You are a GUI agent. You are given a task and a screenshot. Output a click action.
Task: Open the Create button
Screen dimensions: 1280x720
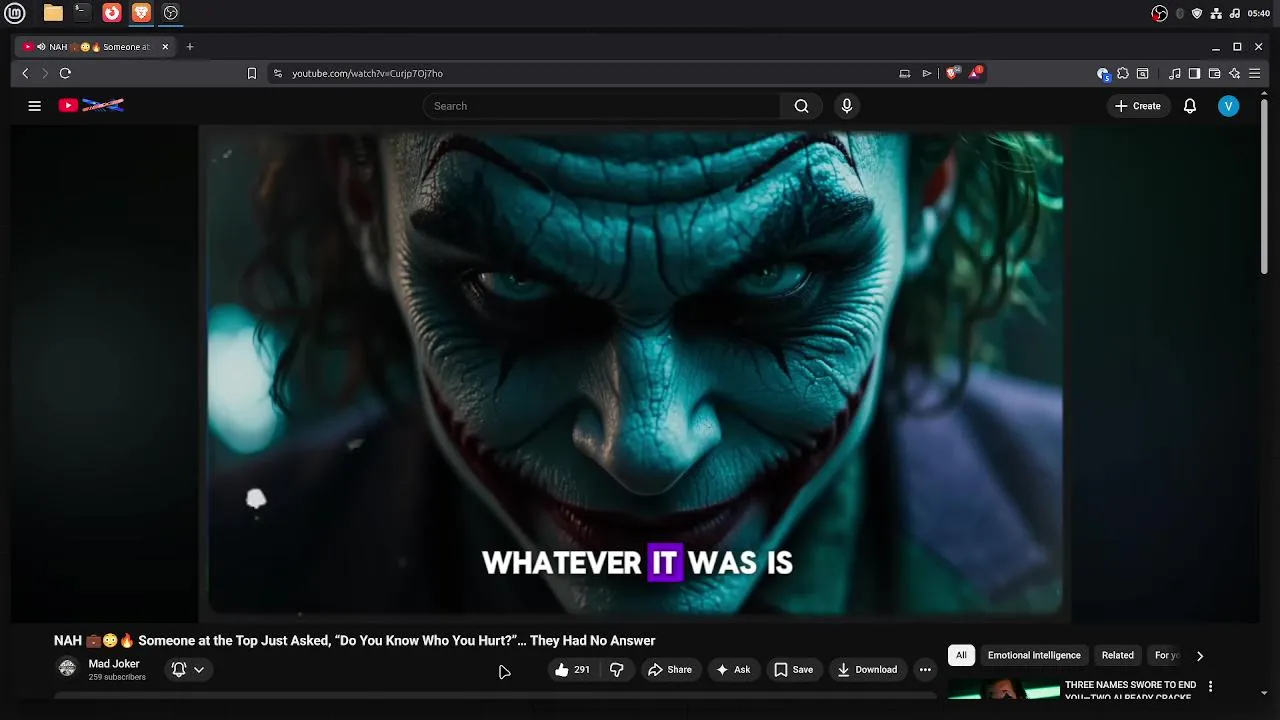click(1138, 106)
